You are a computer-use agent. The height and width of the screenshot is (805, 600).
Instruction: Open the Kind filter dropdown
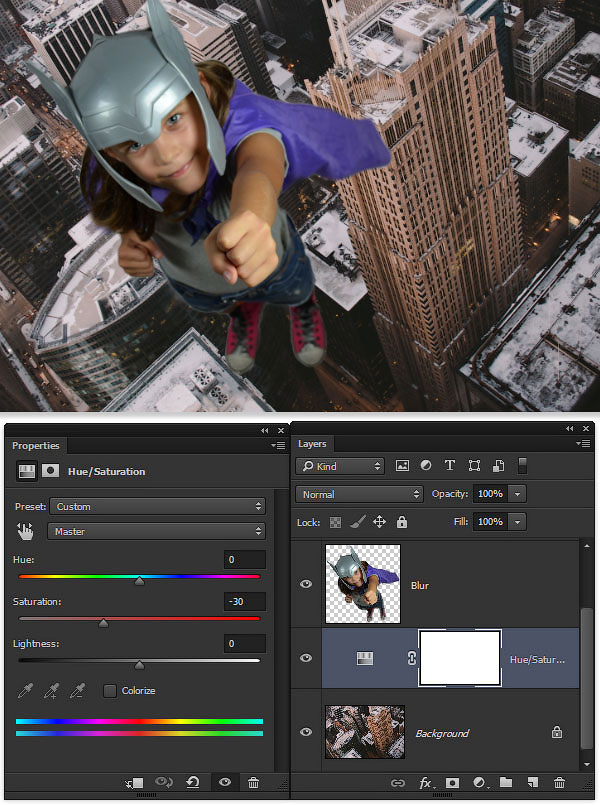(339, 466)
